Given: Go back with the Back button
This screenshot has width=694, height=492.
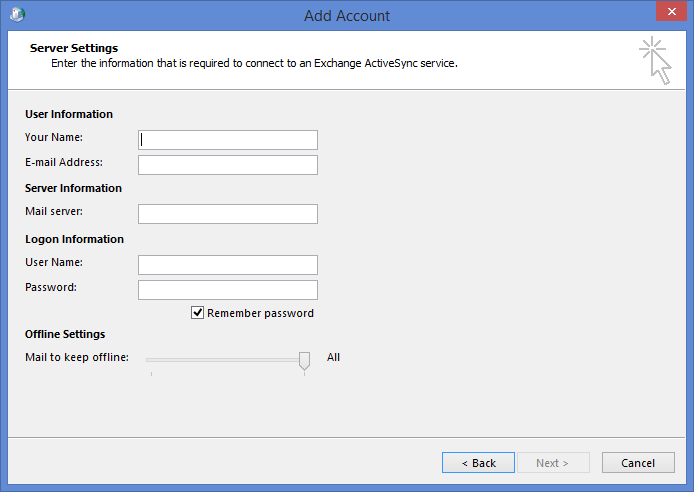Looking at the screenshot, I should 478,463.
